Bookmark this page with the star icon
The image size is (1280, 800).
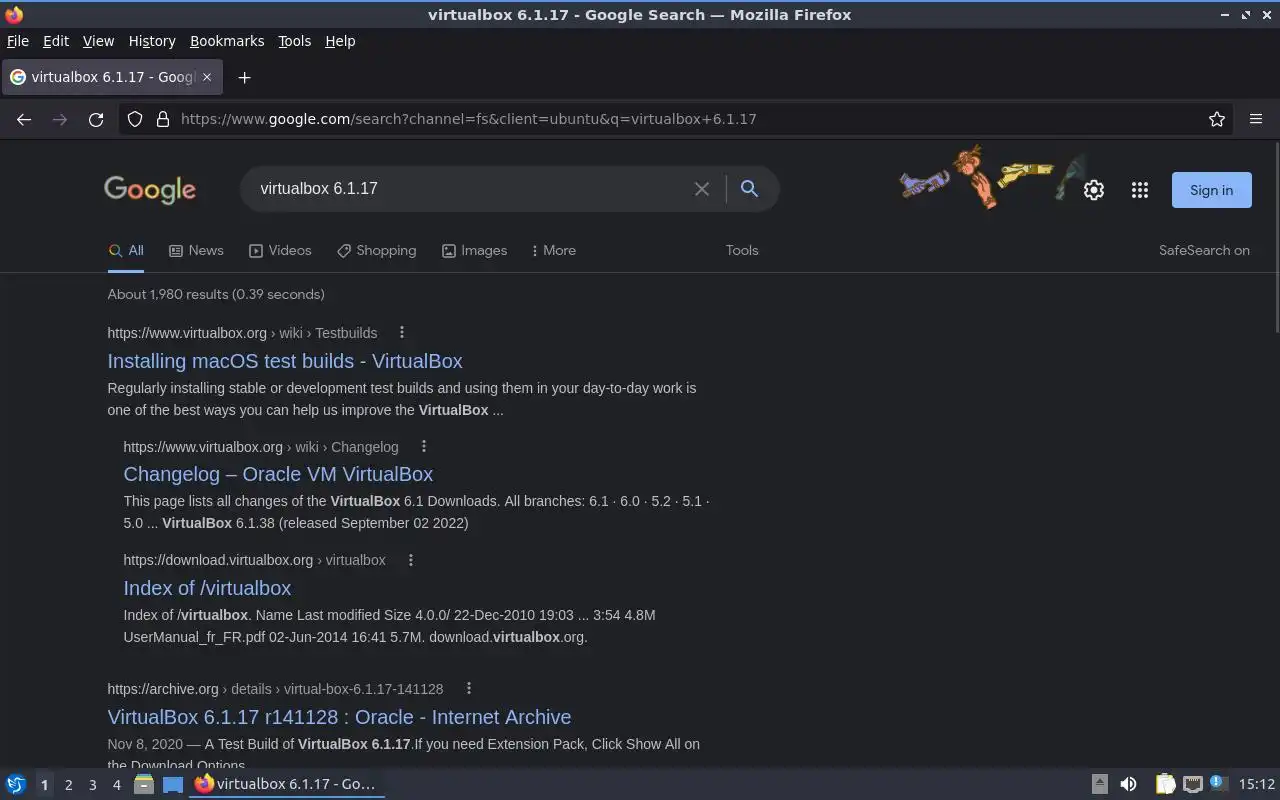(x=1217, y=119)
